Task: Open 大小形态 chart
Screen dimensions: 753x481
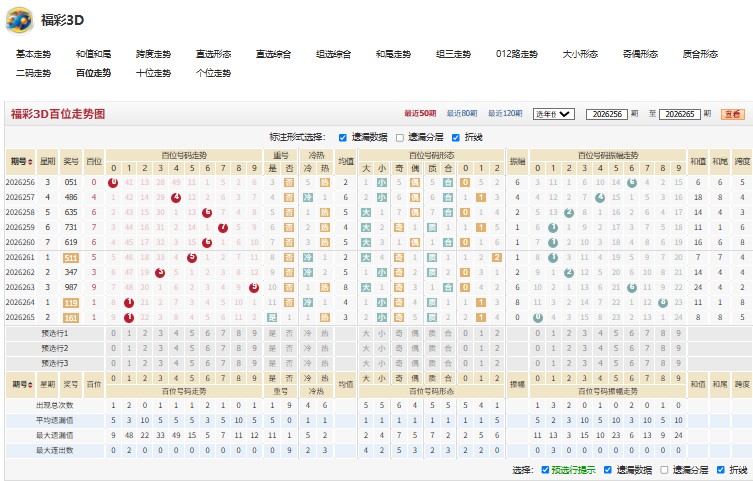Action: click(580, 54)
